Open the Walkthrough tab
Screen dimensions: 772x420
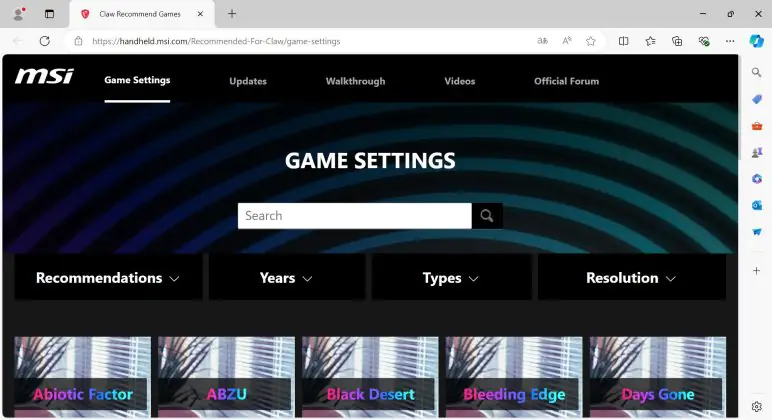pyautogui.click(x=355, y=81)
